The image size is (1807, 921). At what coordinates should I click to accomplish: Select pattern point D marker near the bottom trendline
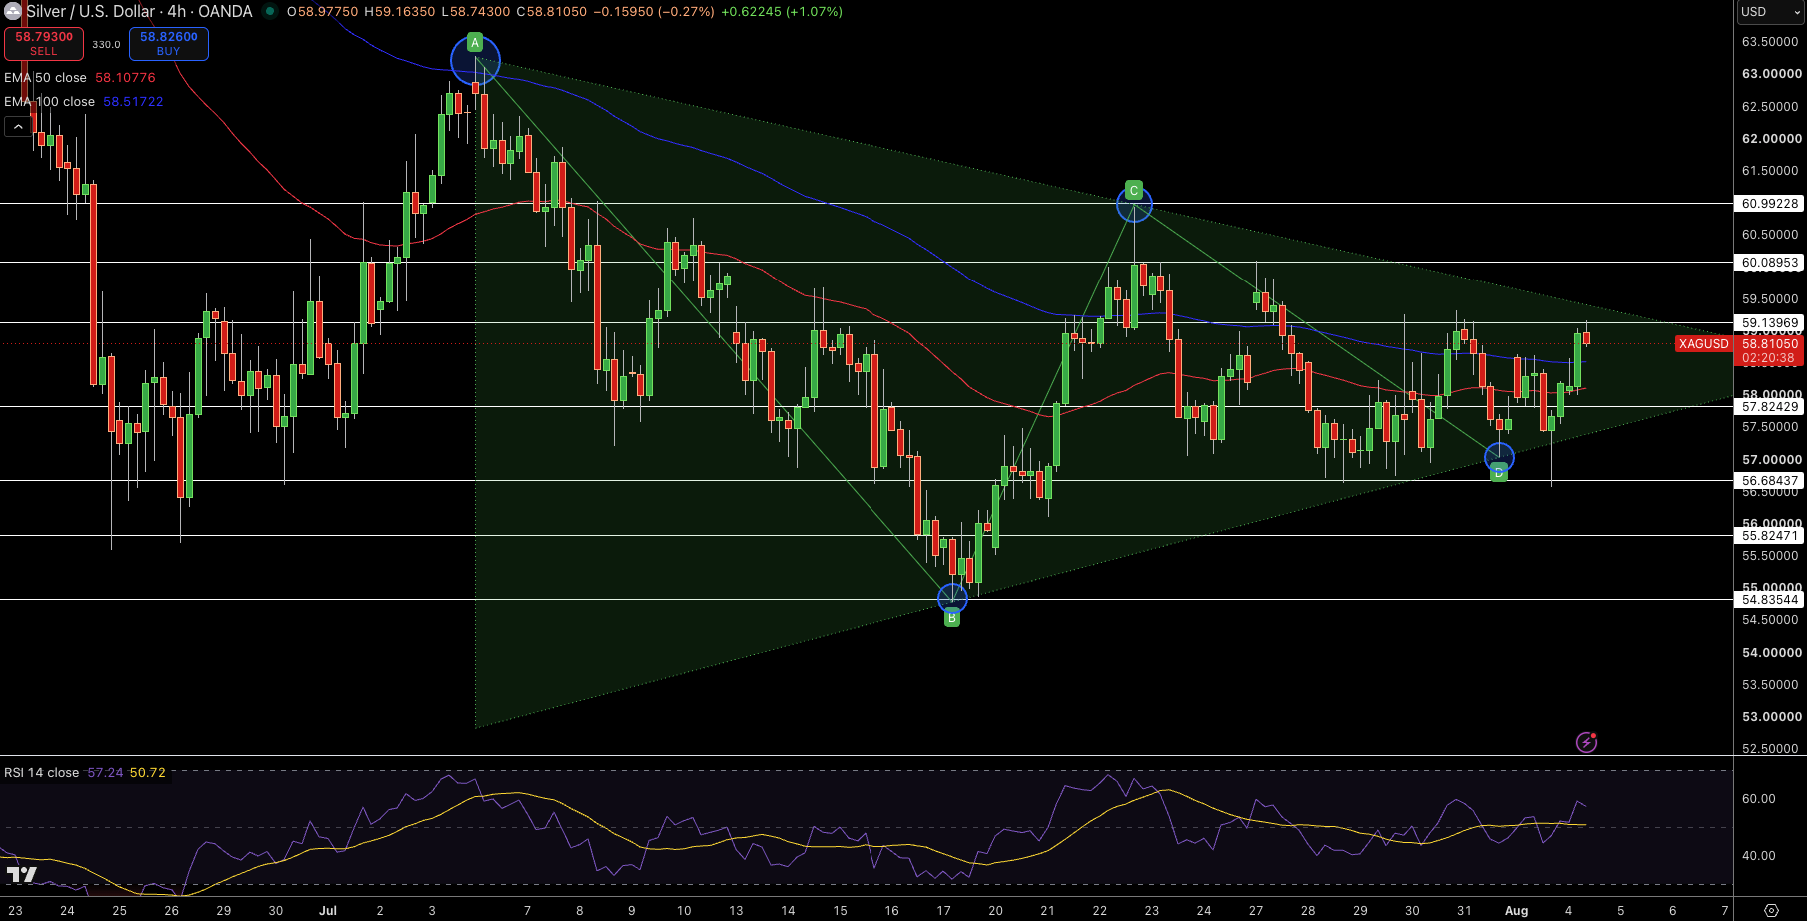click(1498, 471)
